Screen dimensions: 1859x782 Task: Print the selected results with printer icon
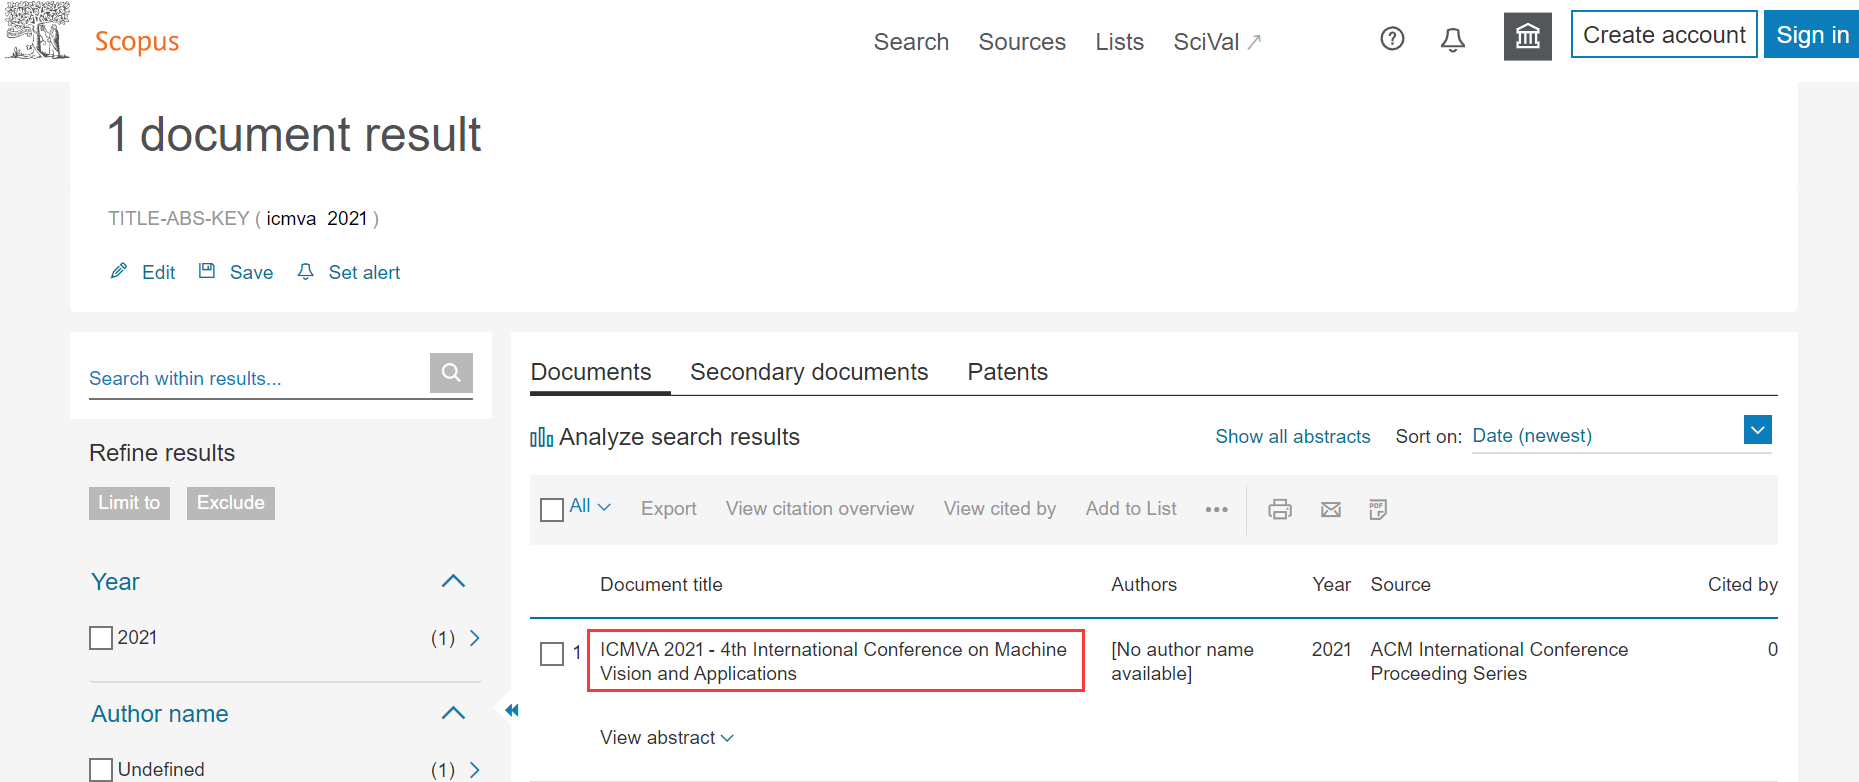pyautogui.click(x=1280, y=510)
